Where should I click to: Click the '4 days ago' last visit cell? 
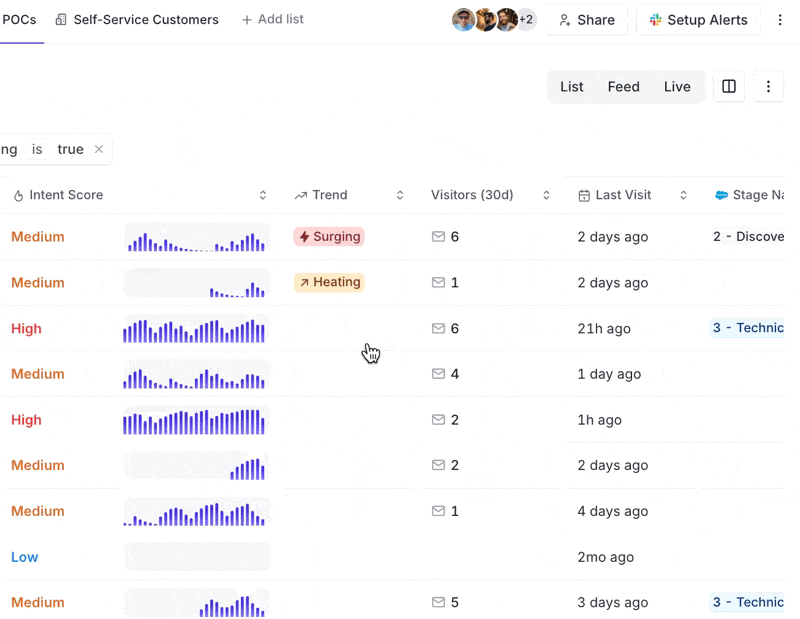point(613,511)
